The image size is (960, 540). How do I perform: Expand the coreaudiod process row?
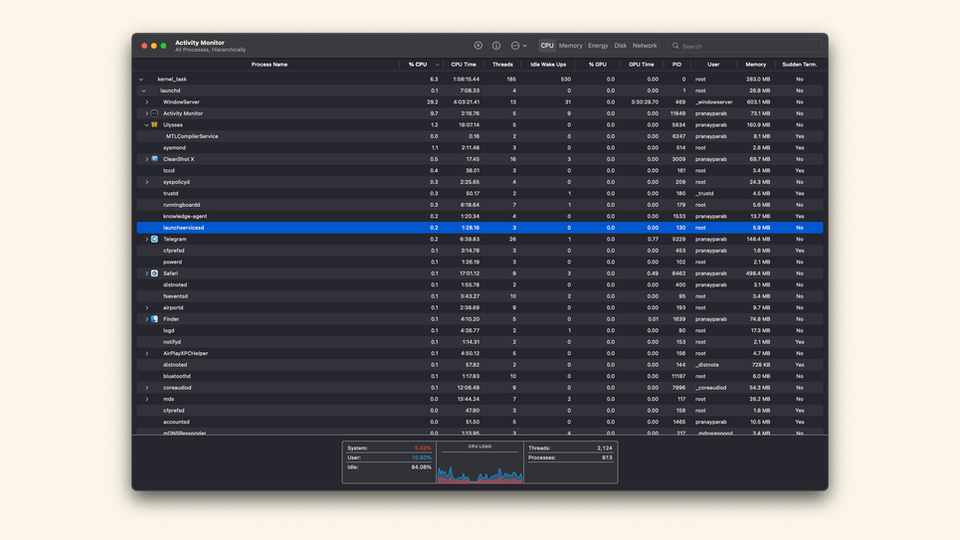coord(147,388)
